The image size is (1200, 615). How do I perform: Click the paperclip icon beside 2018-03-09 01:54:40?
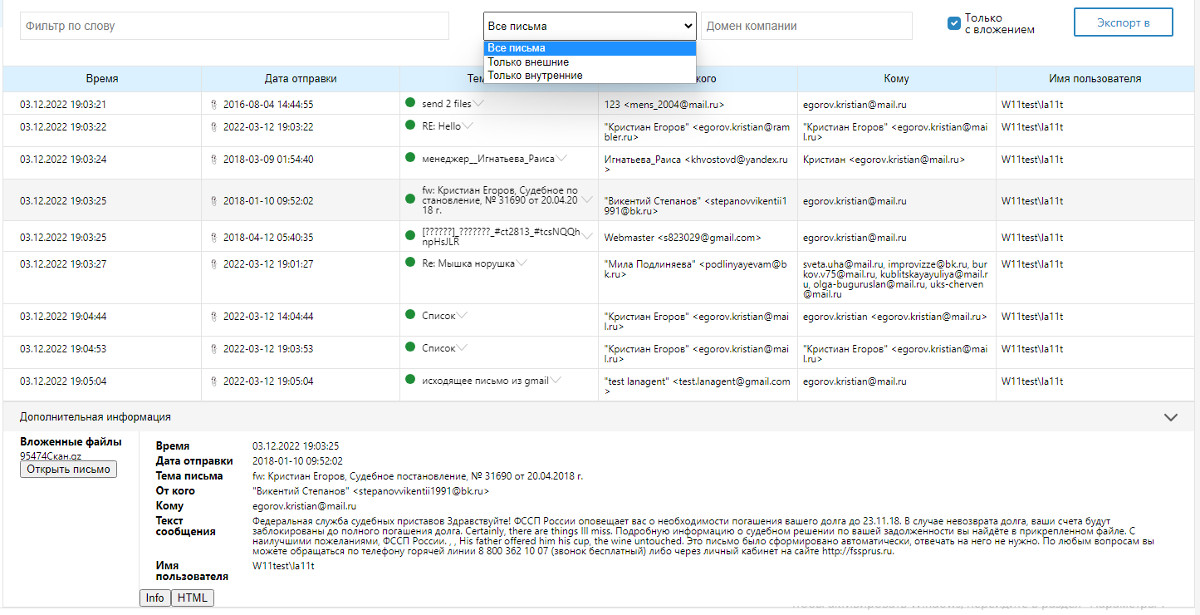click(214, 159)
